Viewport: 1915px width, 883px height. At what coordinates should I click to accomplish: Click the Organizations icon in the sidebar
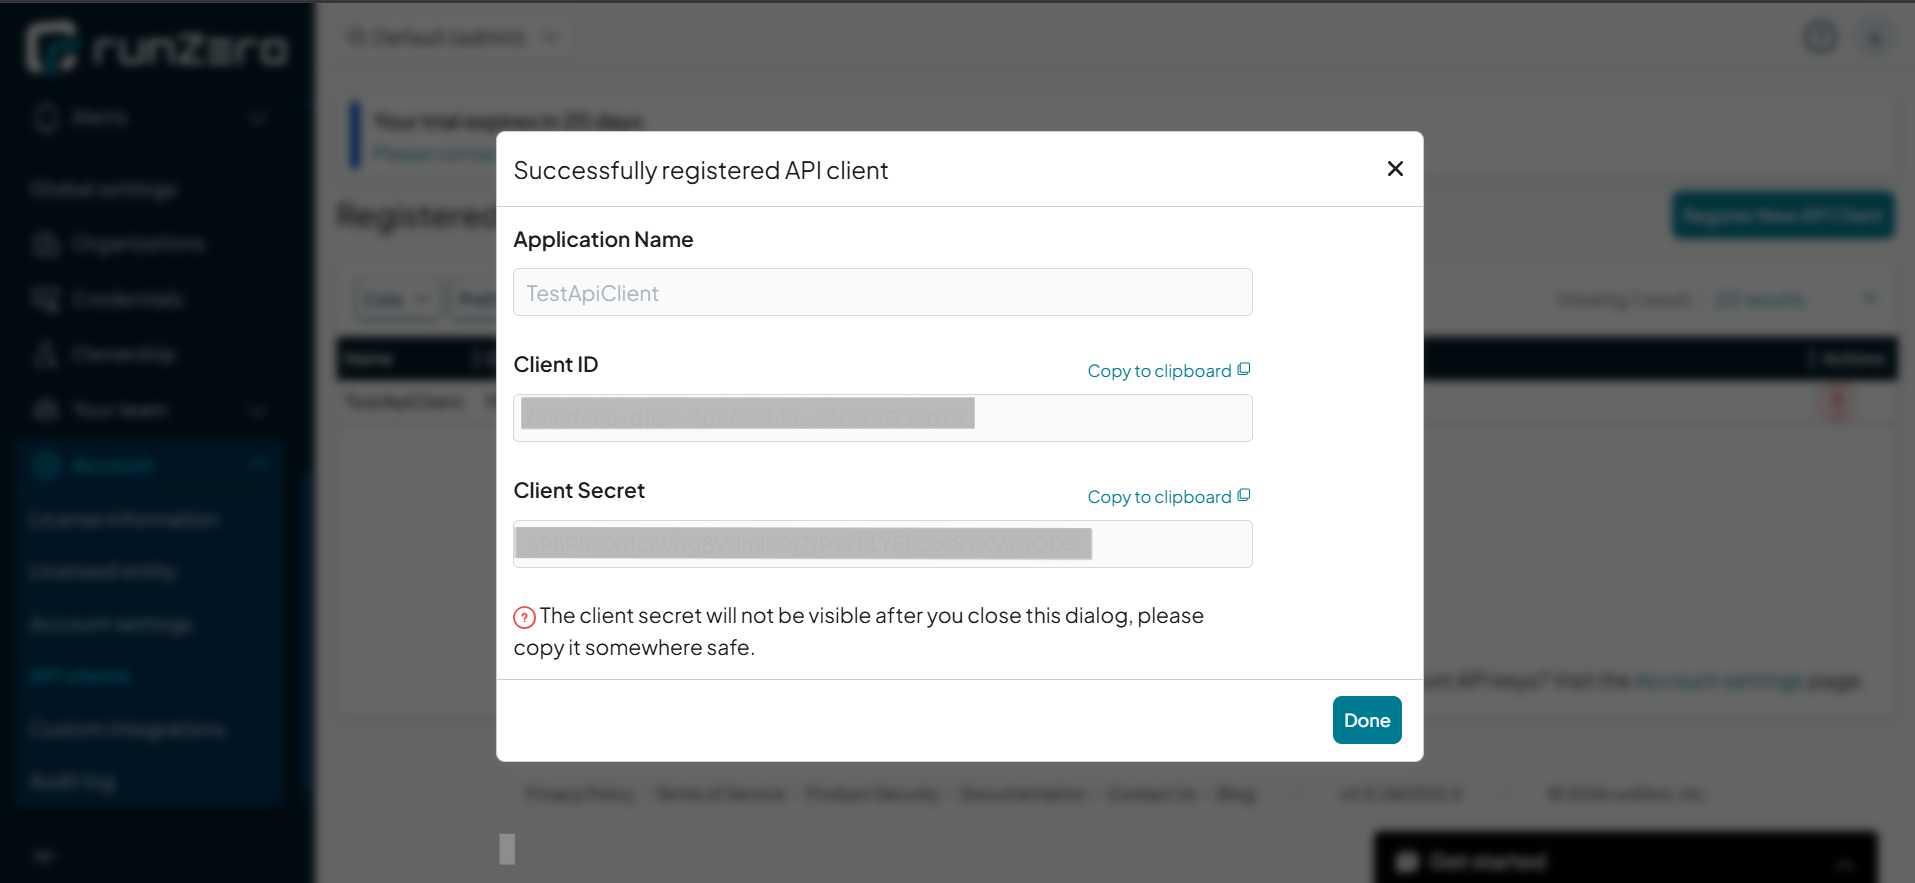pyautogui.click(x=45, y=243)
